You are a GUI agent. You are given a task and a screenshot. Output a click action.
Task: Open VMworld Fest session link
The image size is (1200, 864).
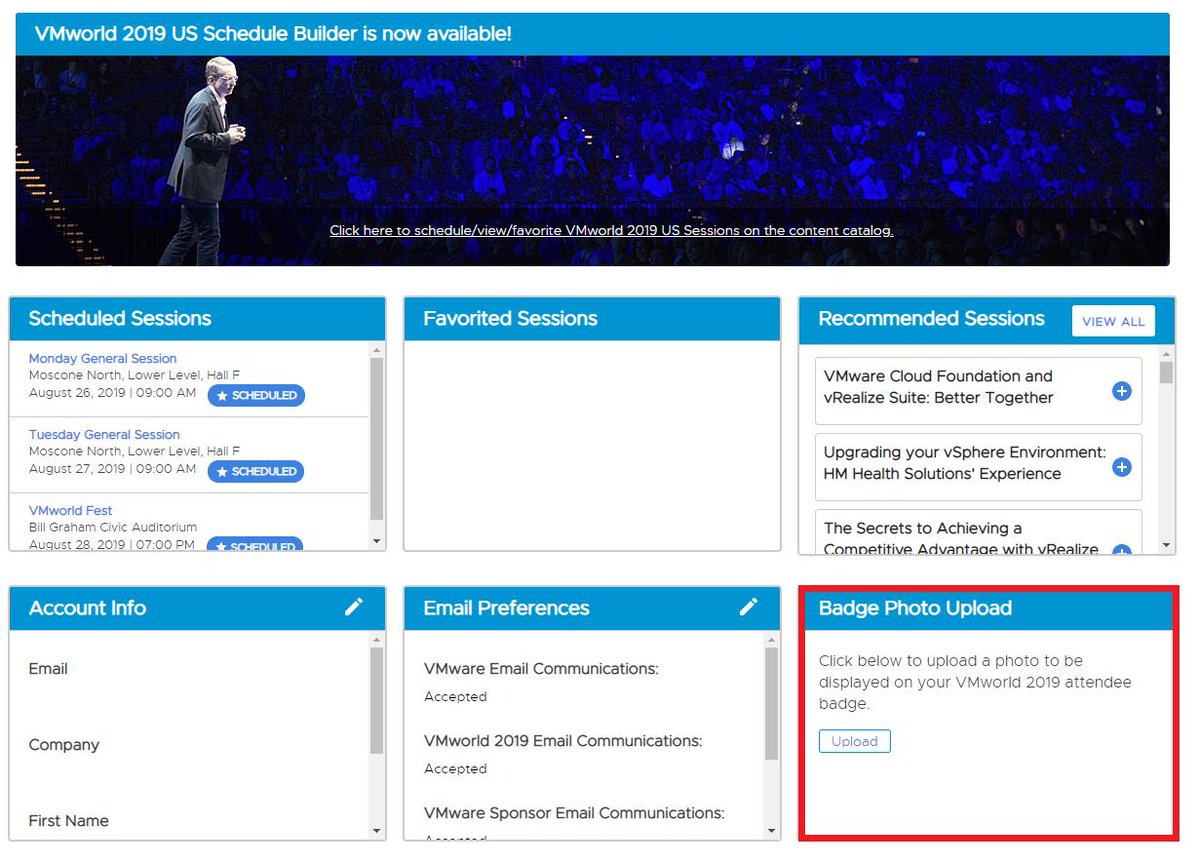(70, 510)
